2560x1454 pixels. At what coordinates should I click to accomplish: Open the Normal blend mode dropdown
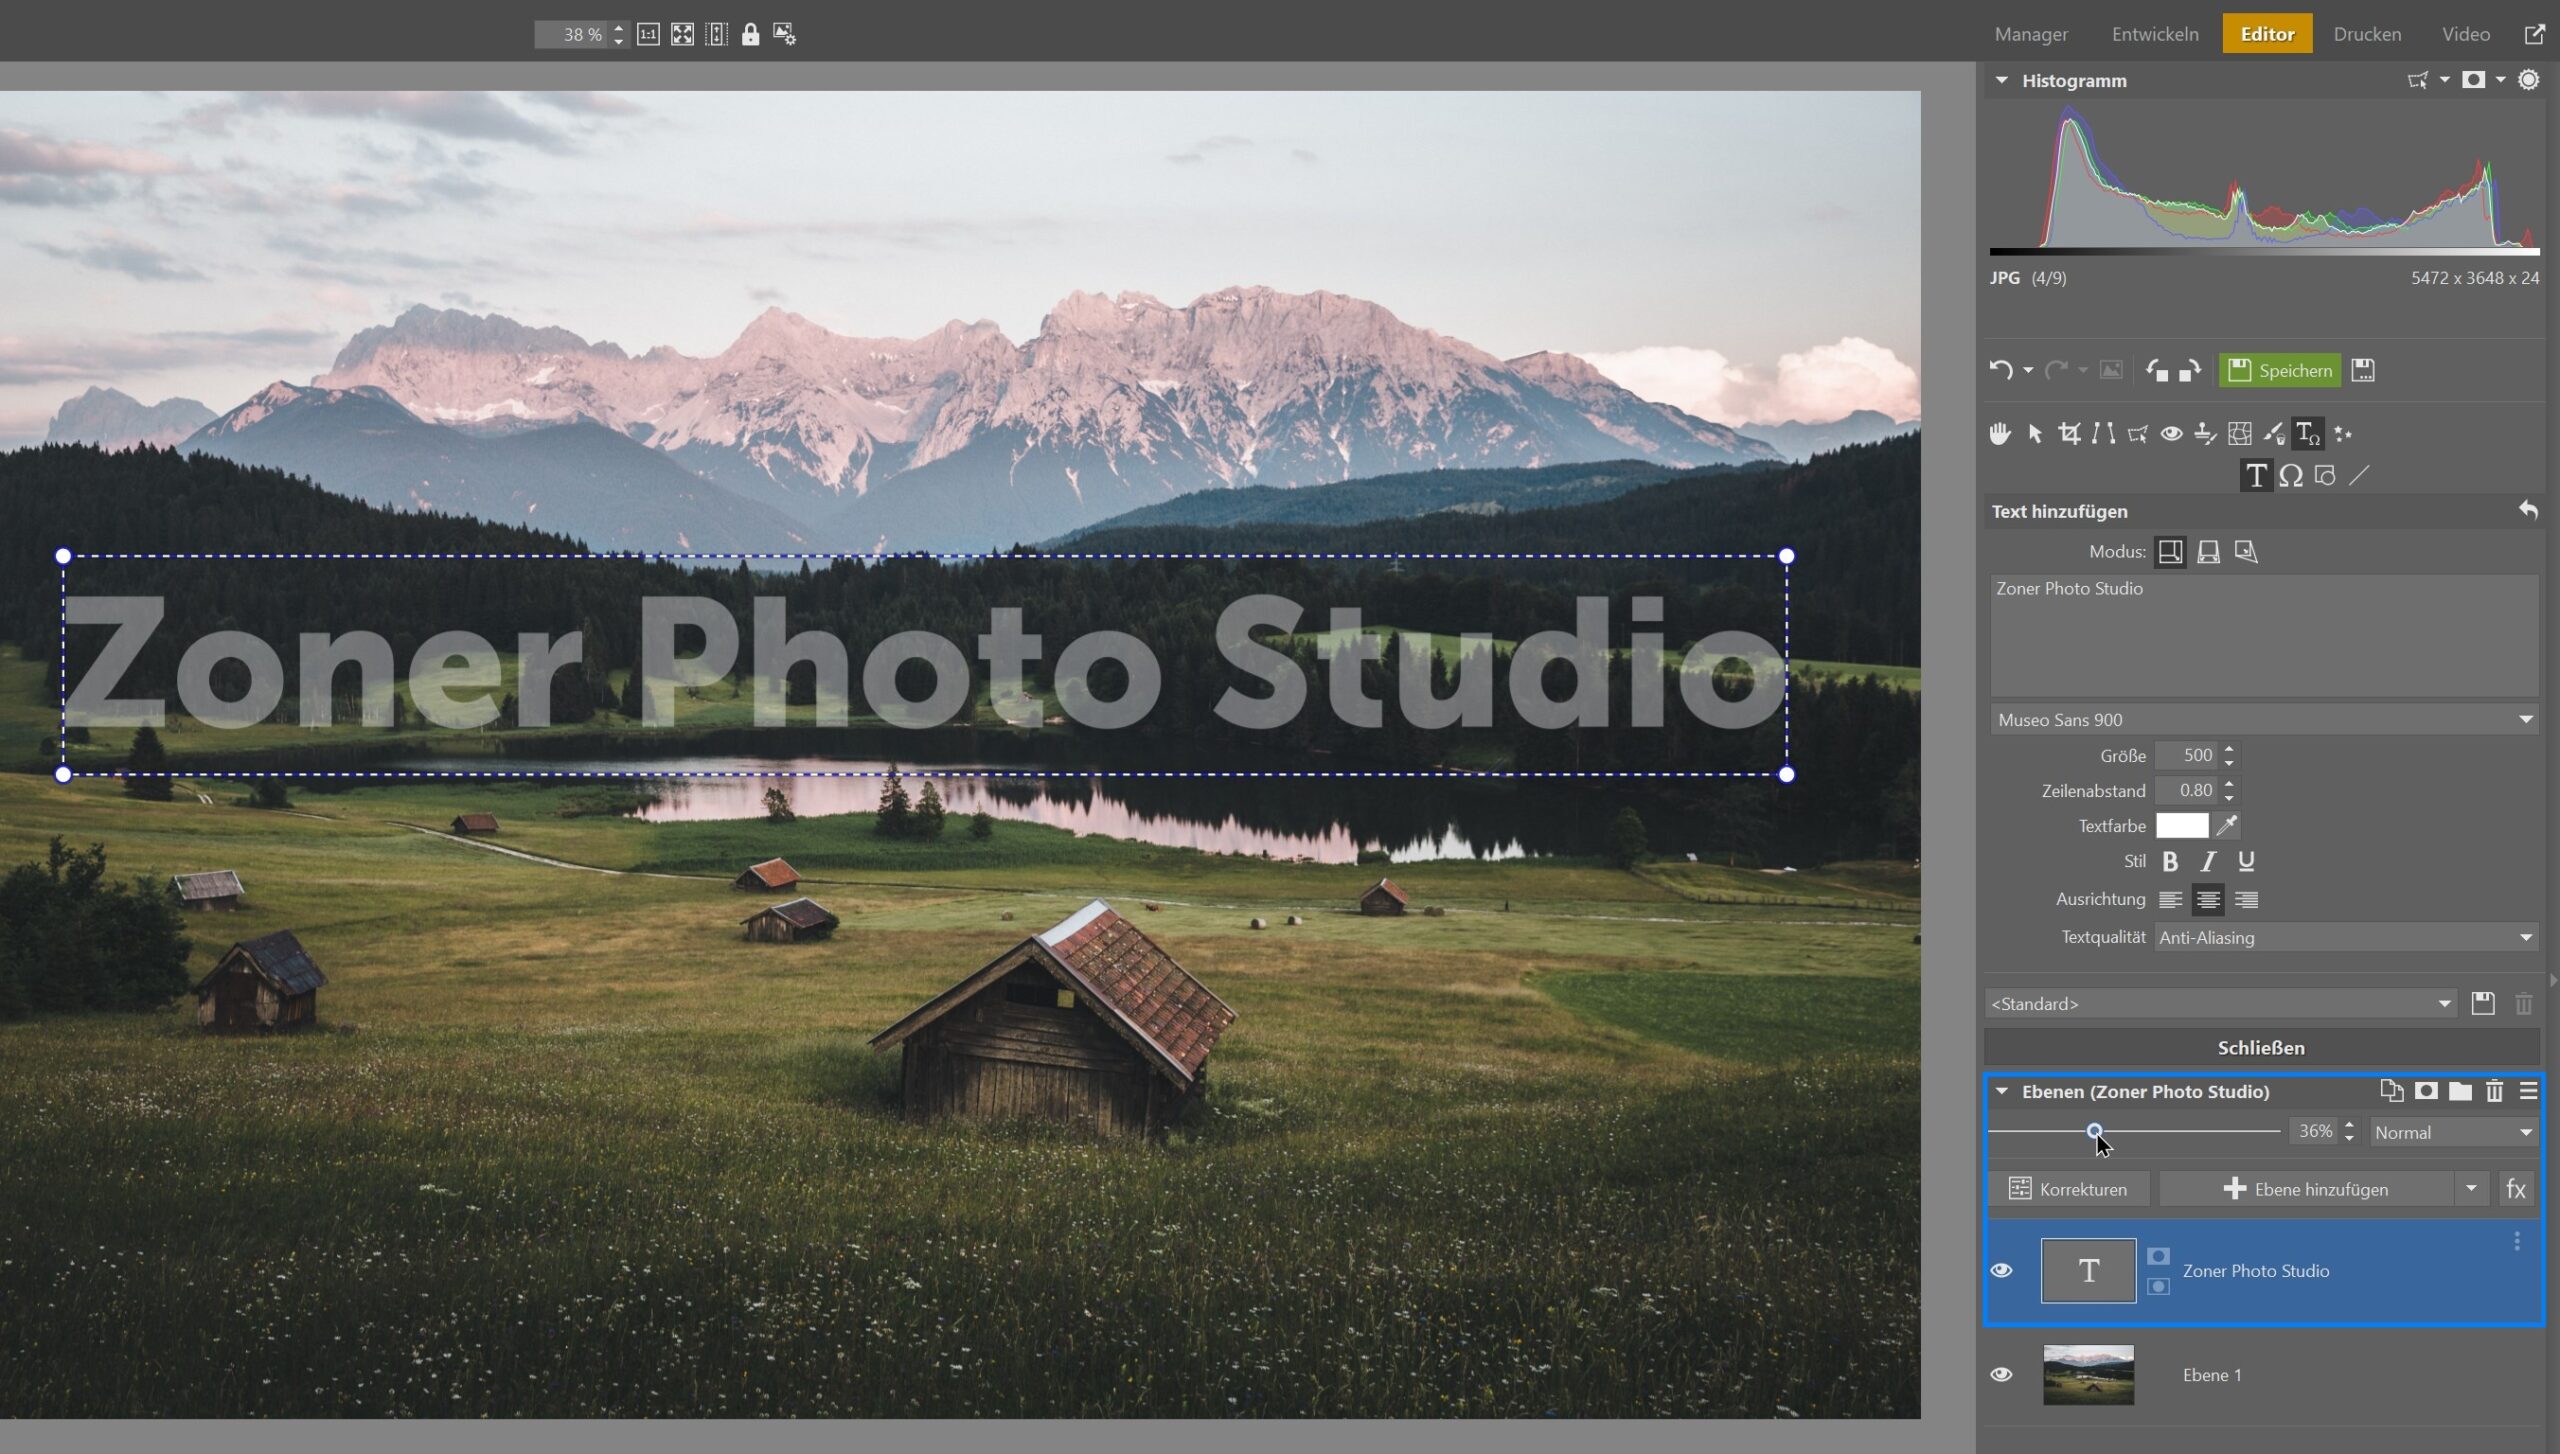[x=2453, y=1132]
